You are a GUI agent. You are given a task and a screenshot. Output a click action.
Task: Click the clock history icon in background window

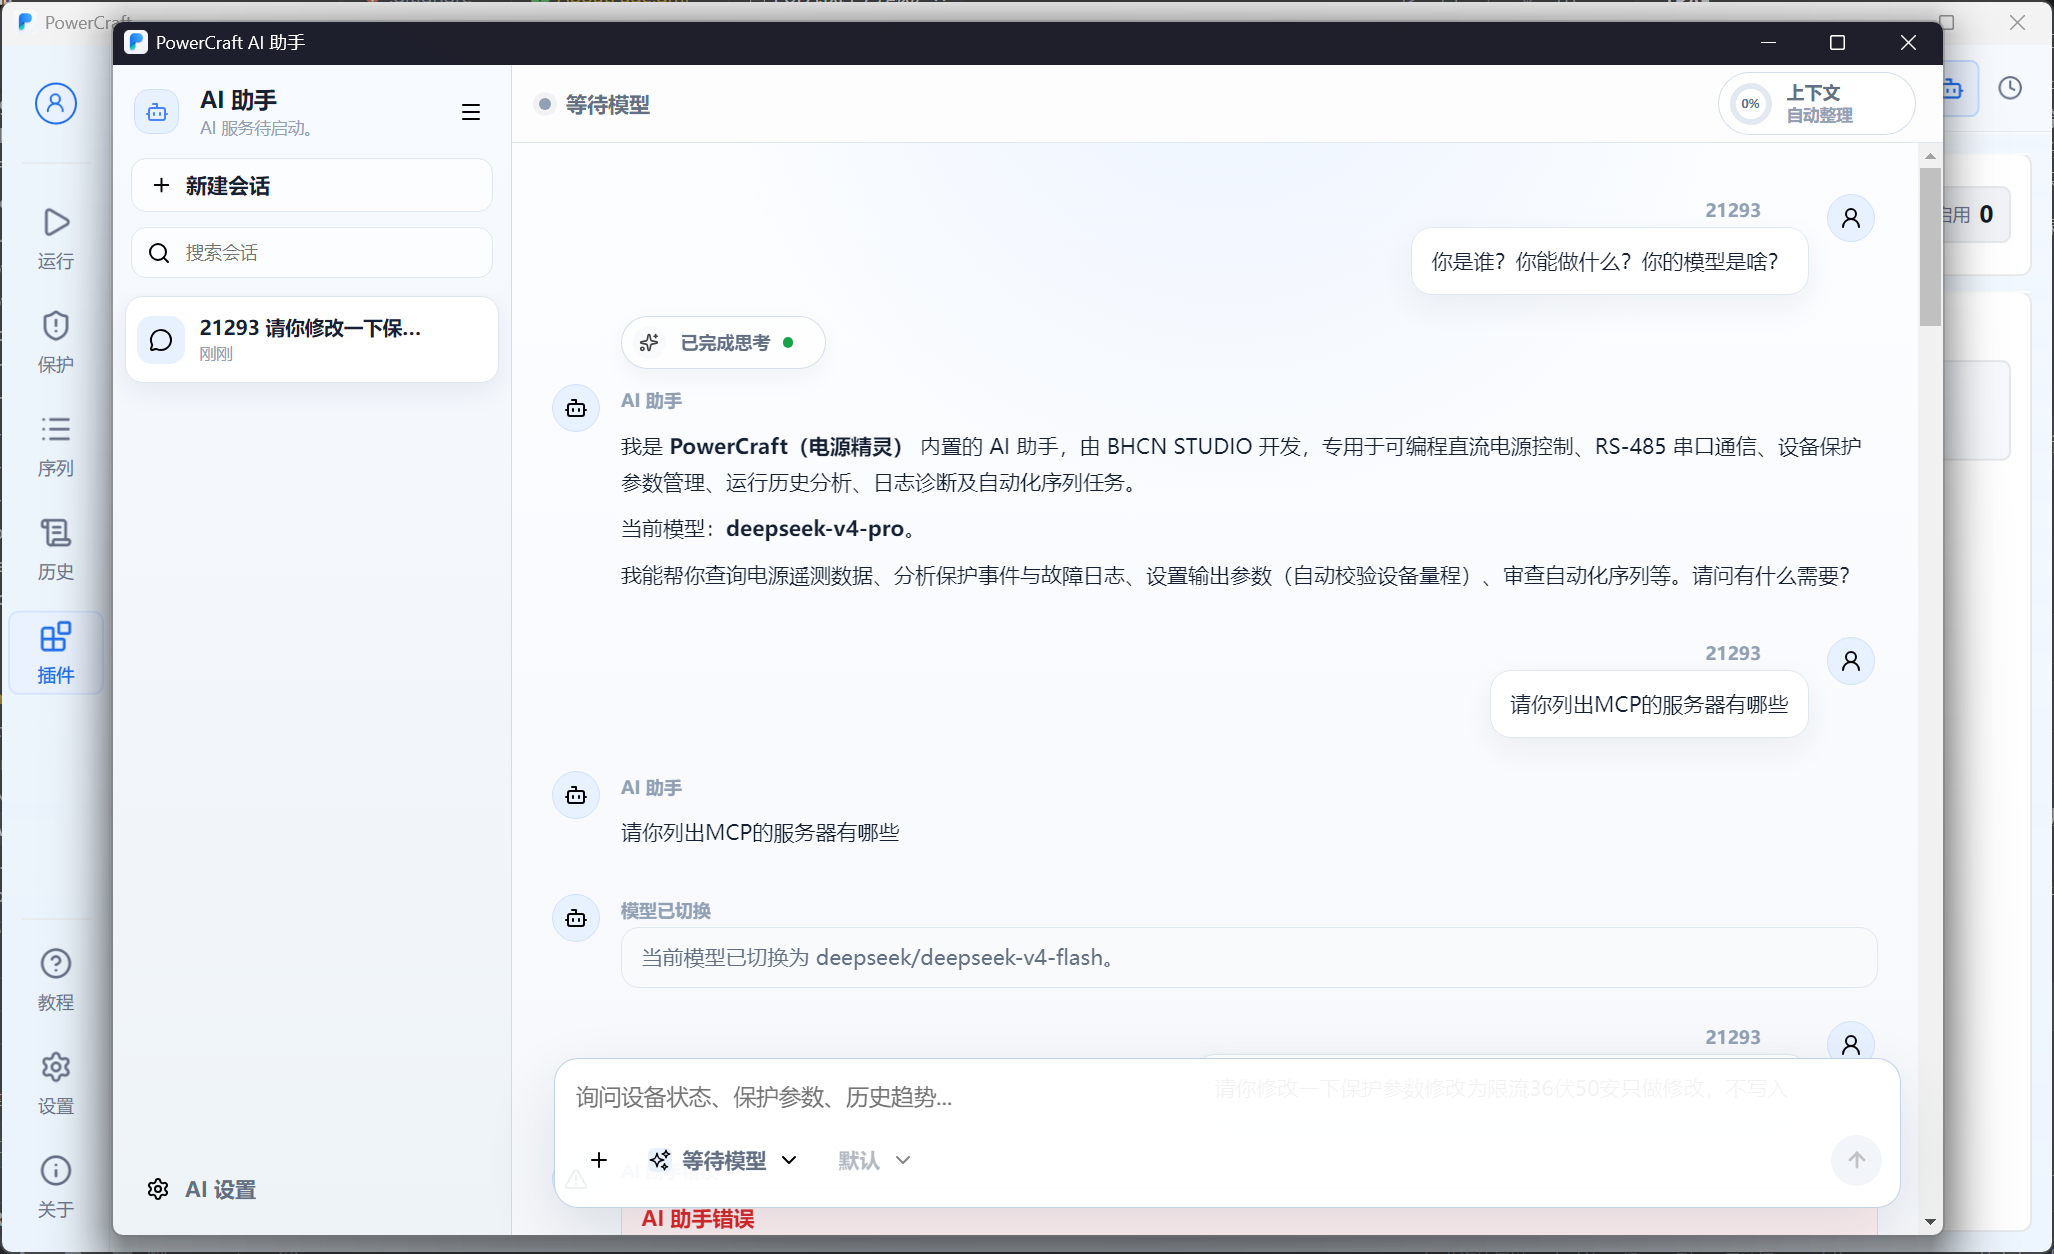[2010, 88]
